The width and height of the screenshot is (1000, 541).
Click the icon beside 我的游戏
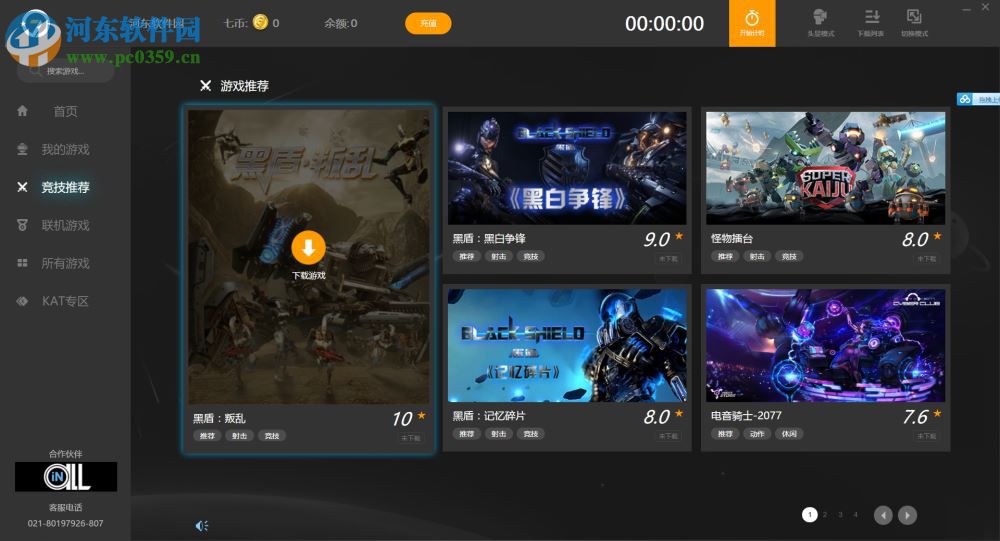22,149
